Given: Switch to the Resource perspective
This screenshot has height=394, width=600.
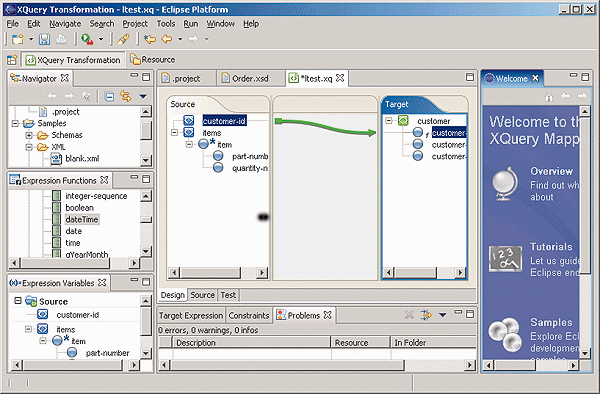Looking at the screenshot, I should click(x=153, y=60).
